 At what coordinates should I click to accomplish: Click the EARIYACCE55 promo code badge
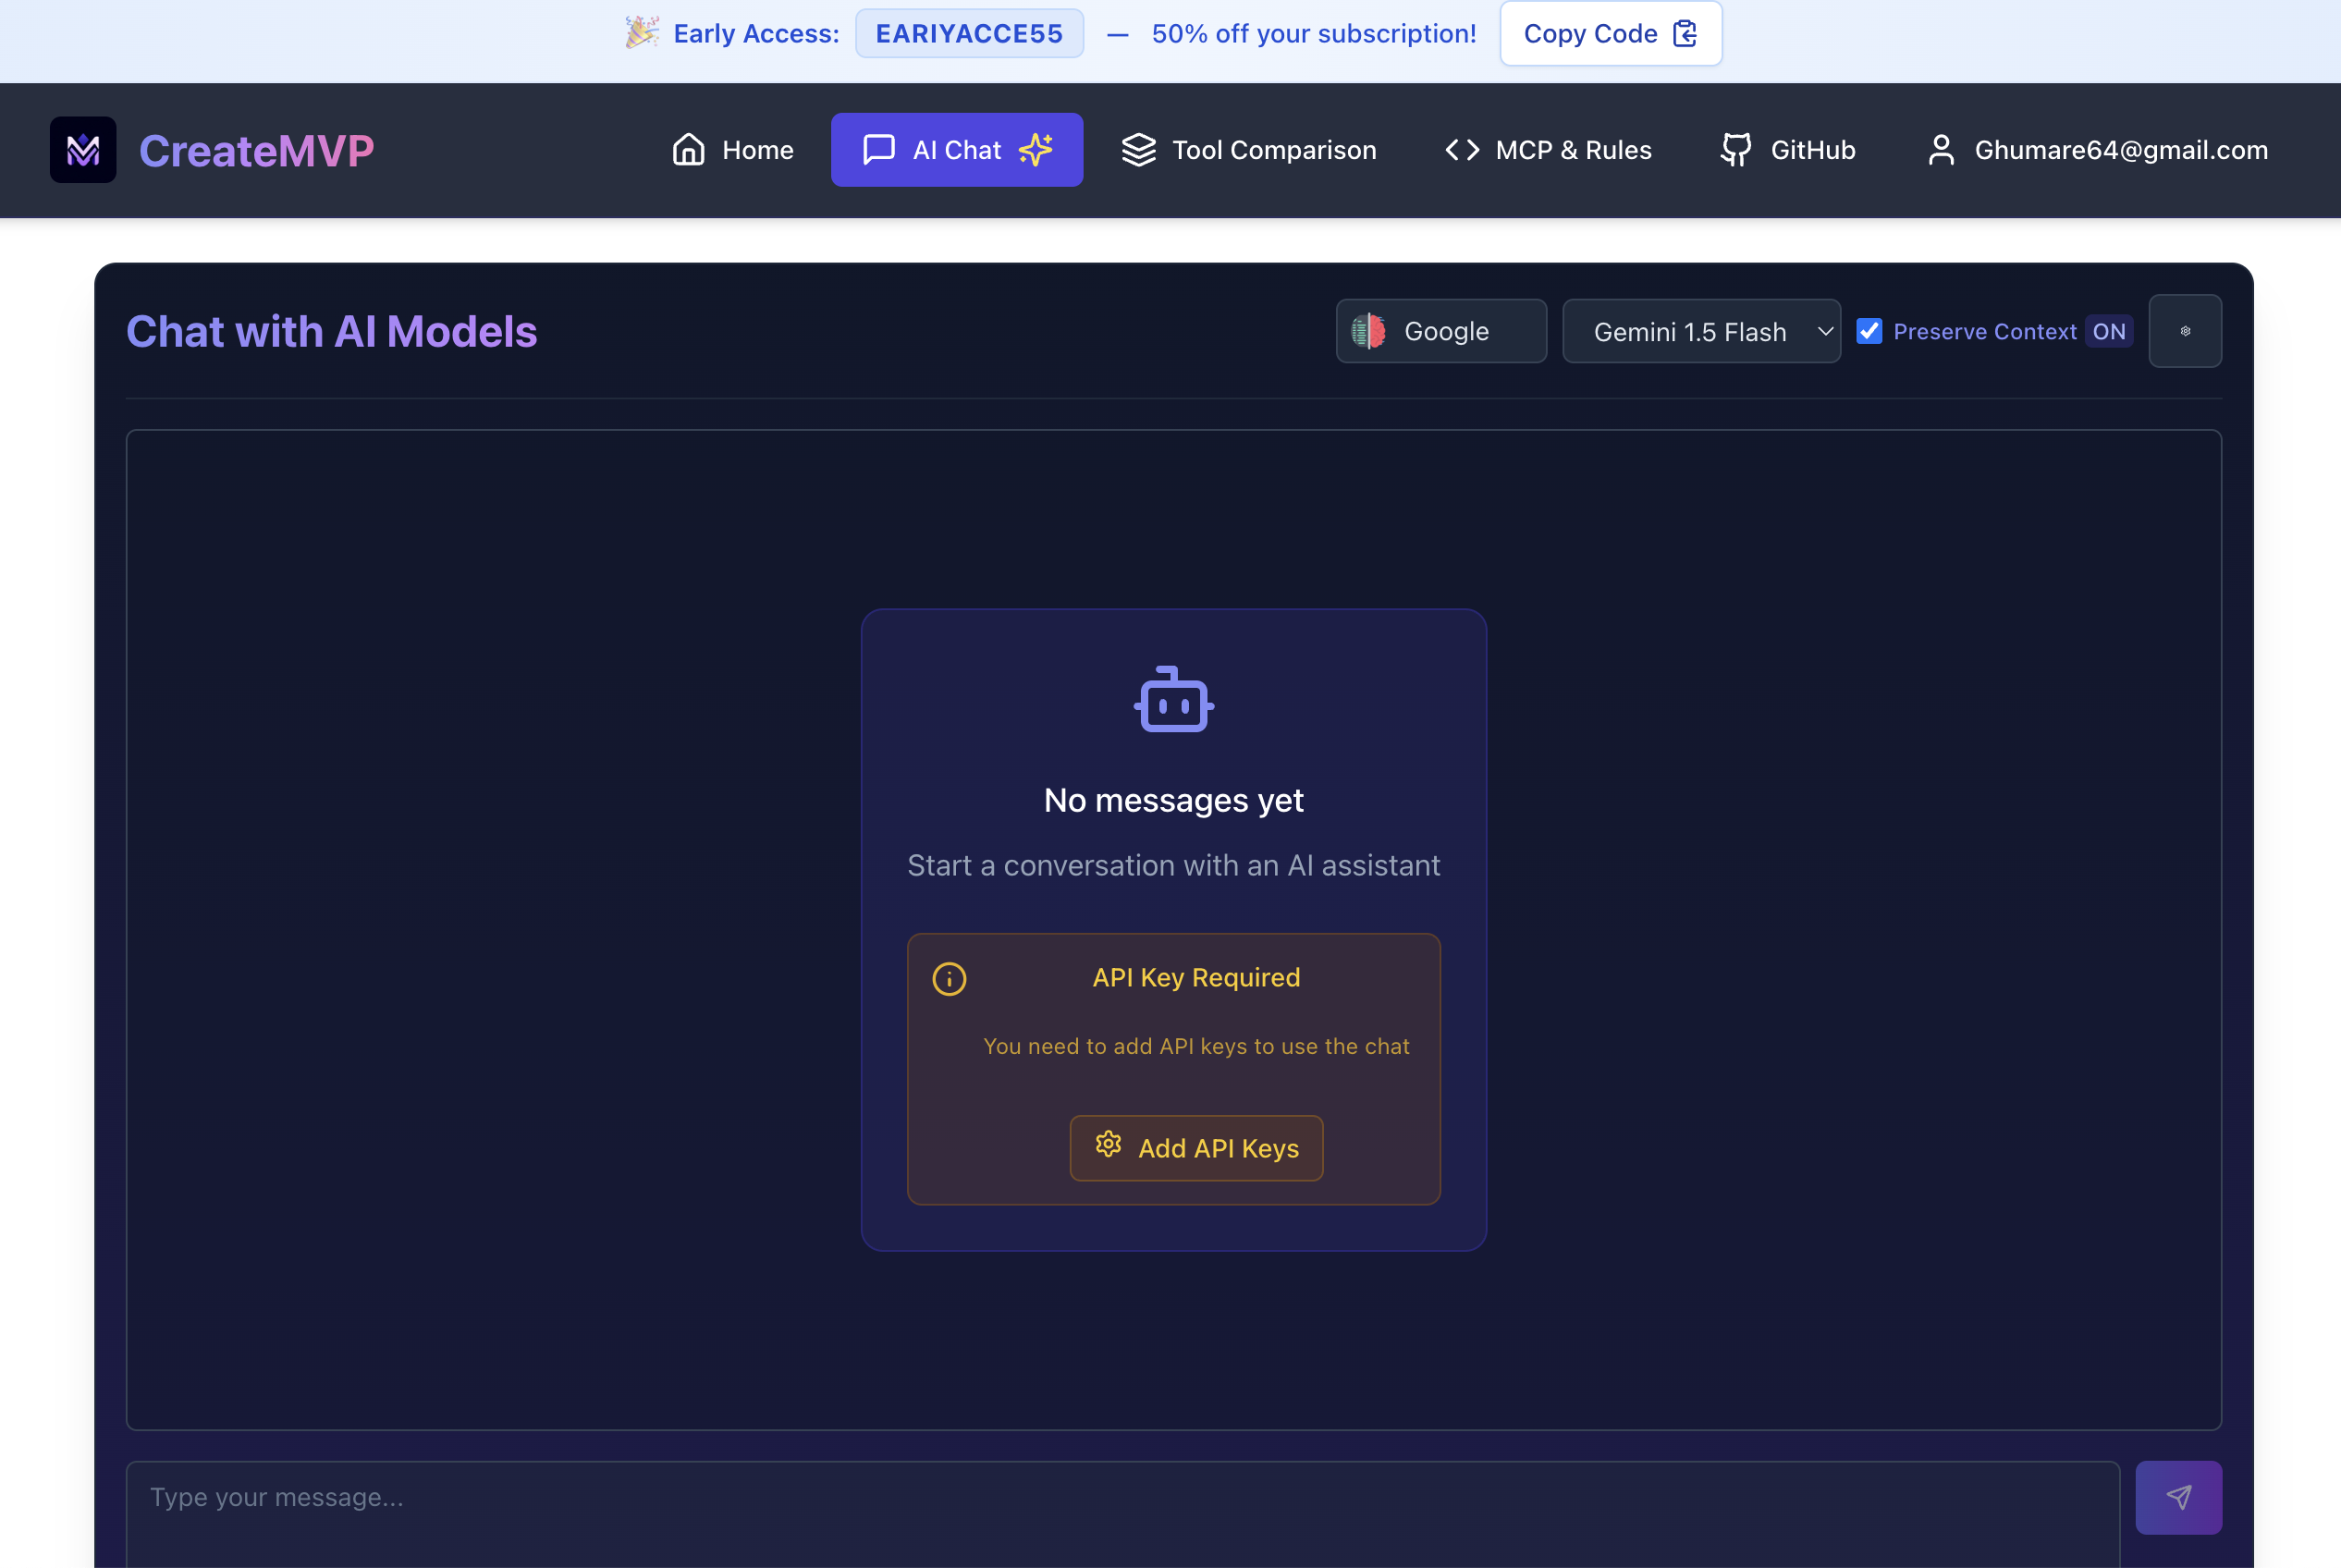tap(969, 34)
